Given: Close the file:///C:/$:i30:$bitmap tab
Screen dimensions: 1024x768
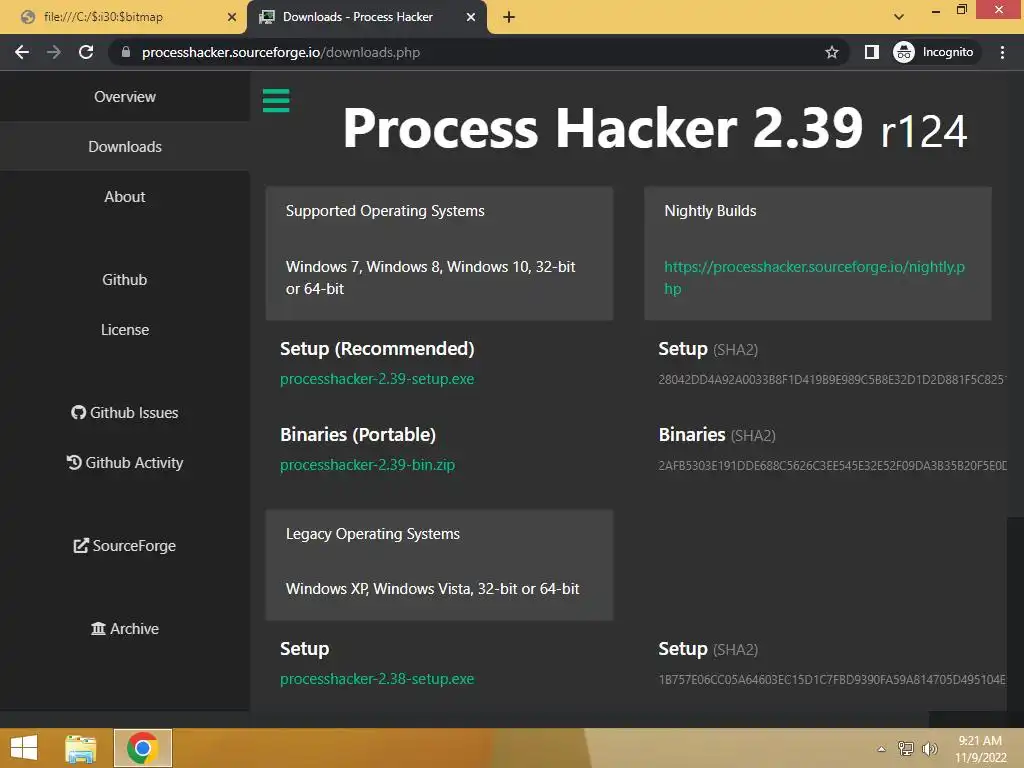Looking at the screenshot, I should (x=231, y=17).
